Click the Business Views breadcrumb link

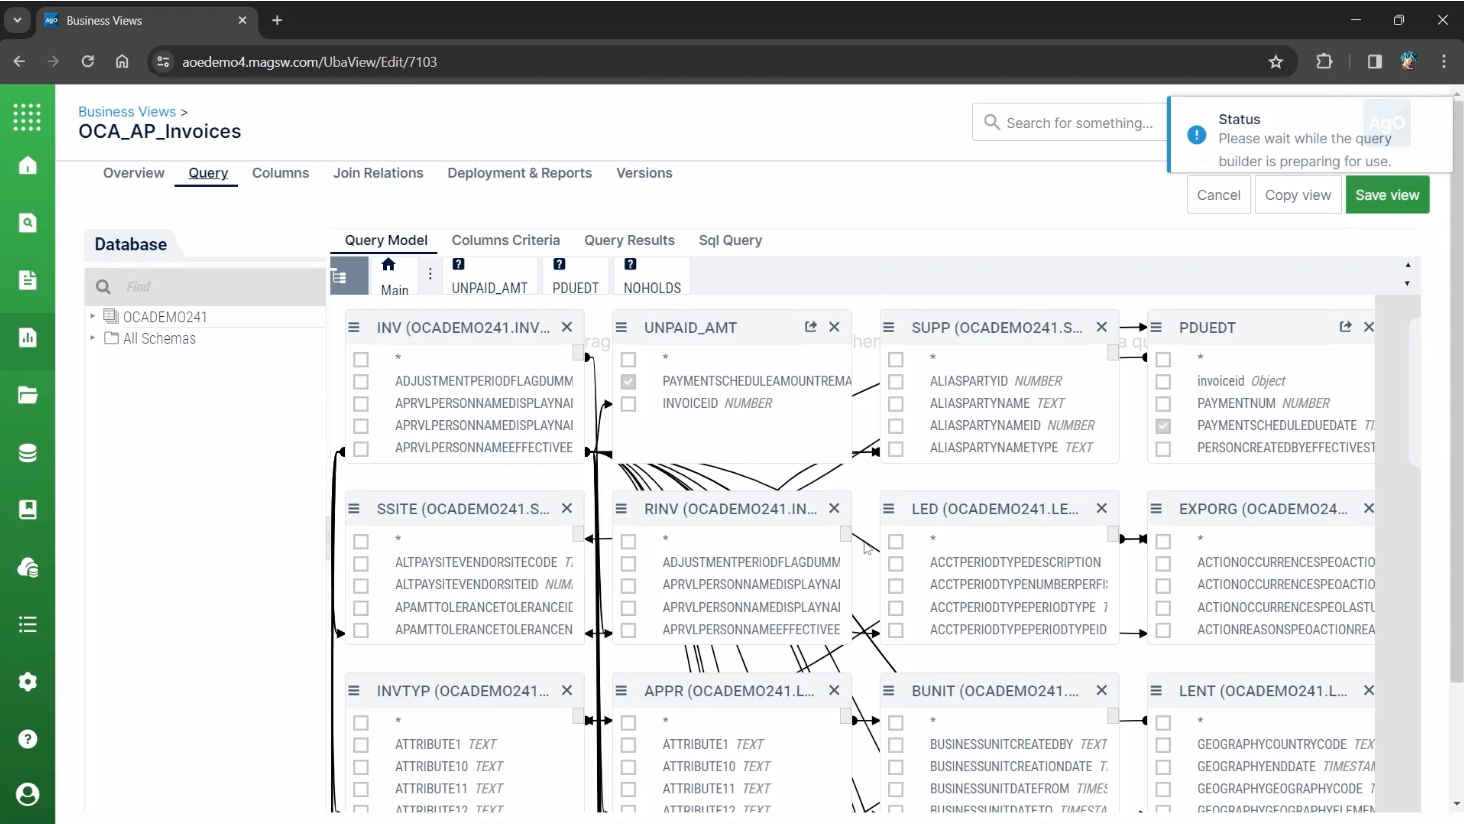point(127,112)
